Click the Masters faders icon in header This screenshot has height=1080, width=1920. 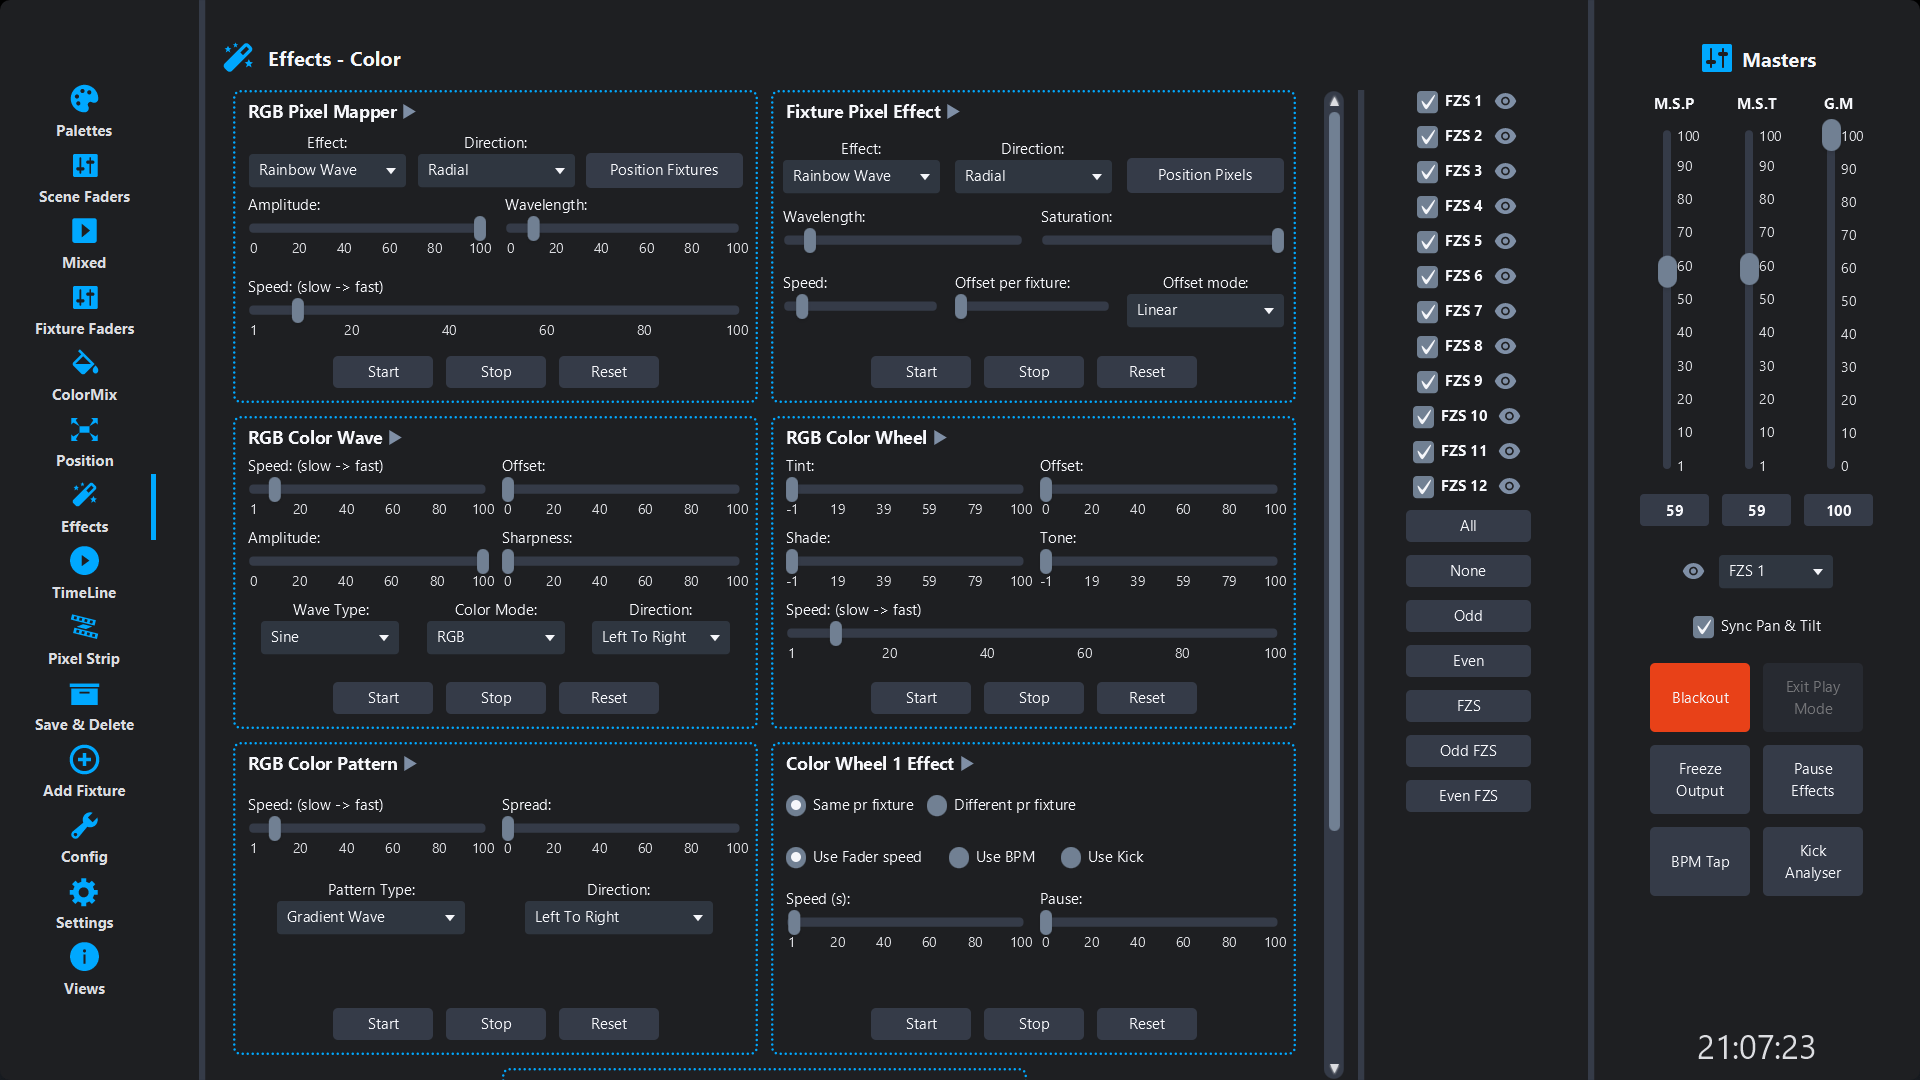pyautogui.click(x=1716, y=59)
